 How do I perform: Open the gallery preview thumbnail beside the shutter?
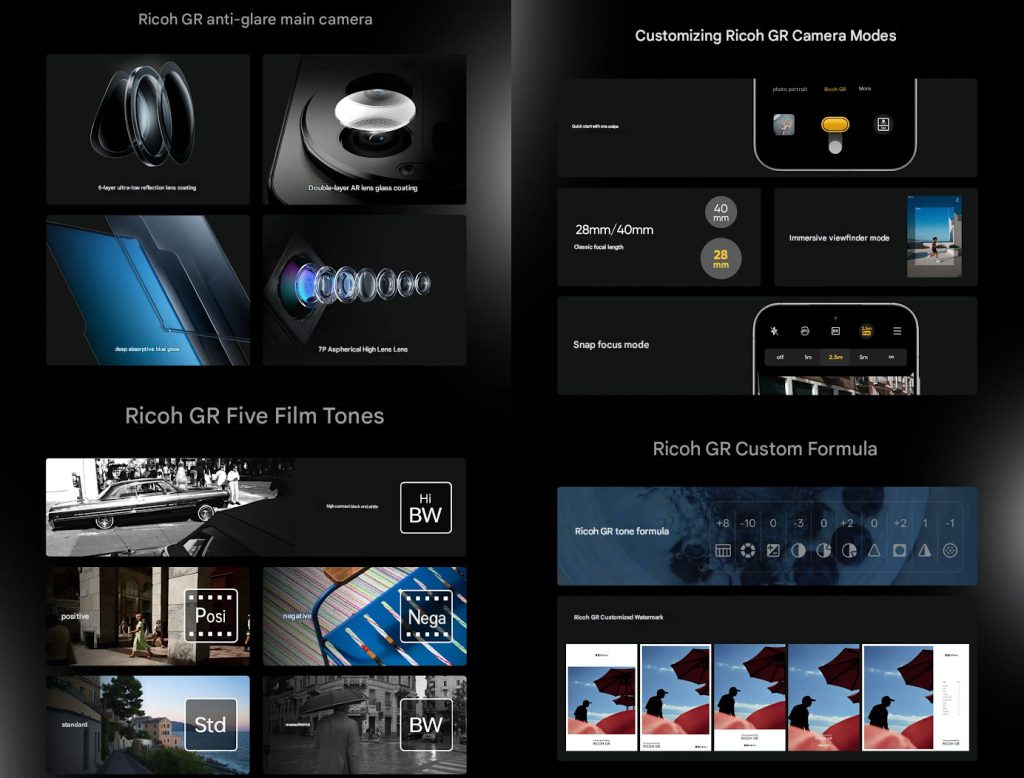coord(784,124)
